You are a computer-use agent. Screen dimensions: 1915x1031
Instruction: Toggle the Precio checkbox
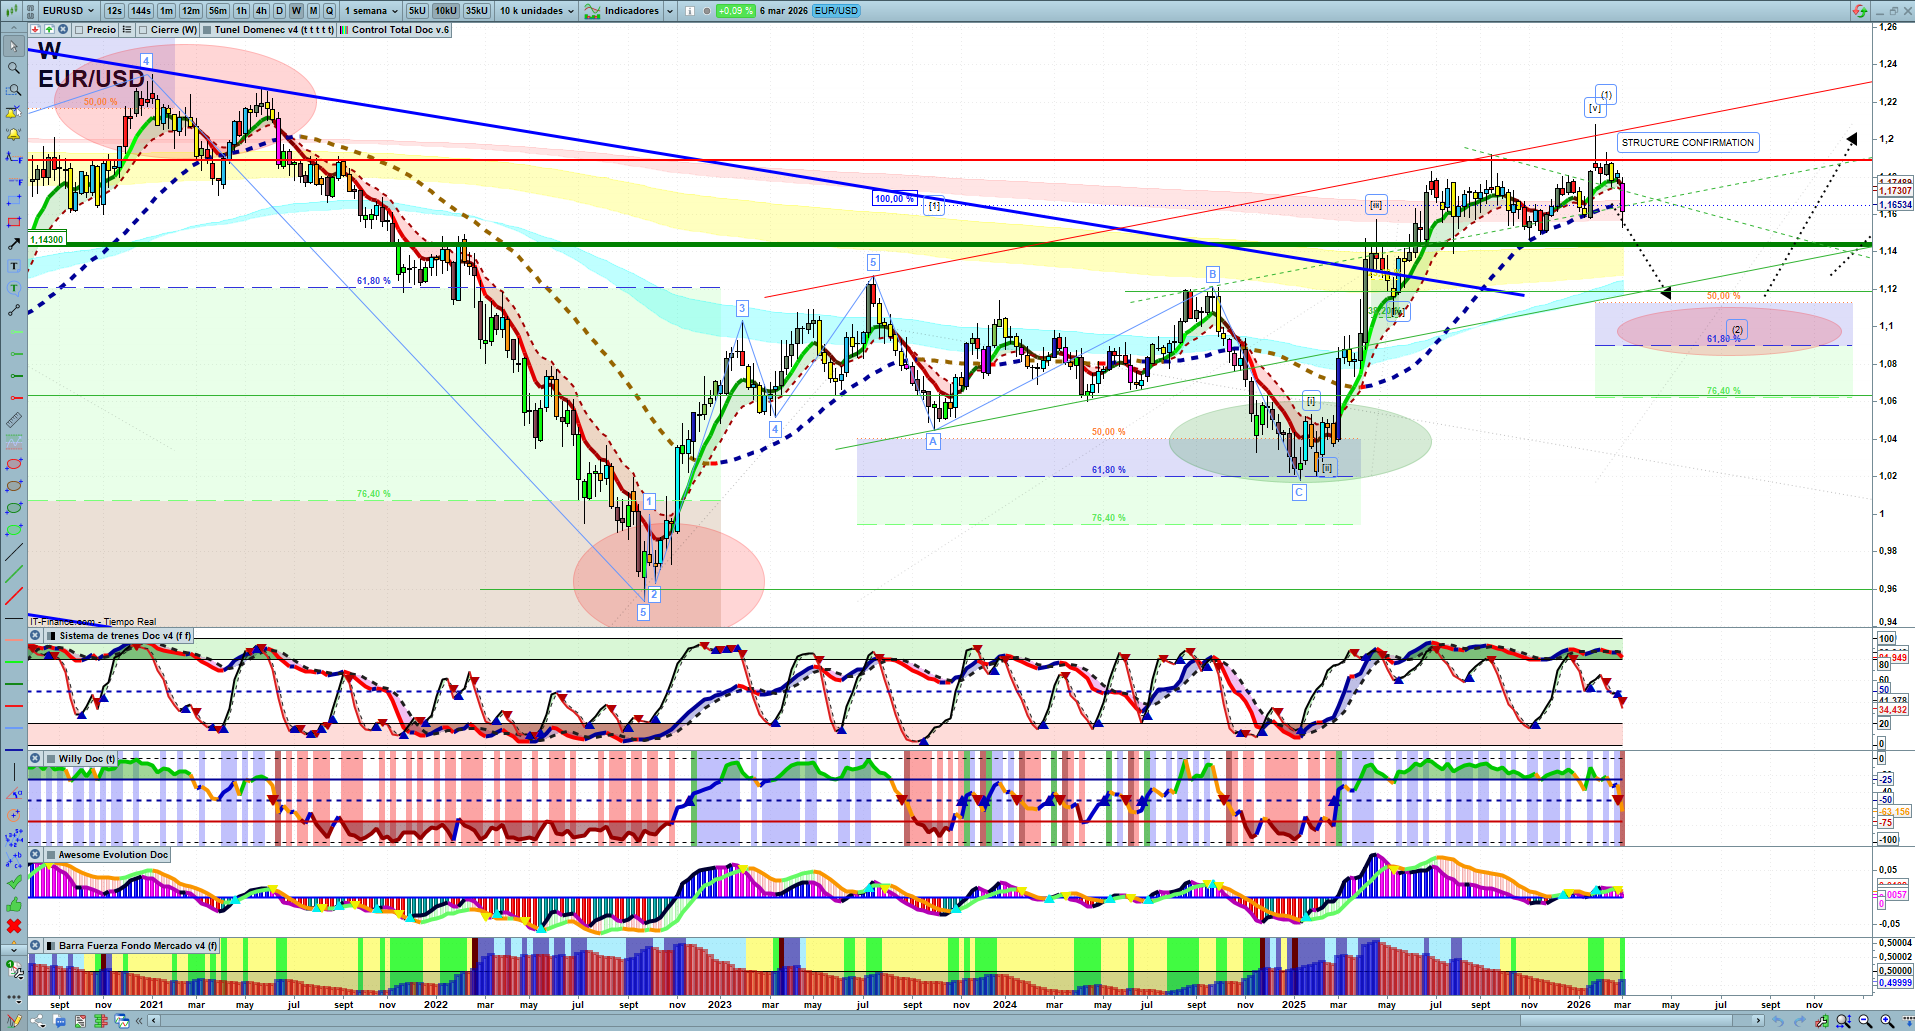(x=79, y=30)
